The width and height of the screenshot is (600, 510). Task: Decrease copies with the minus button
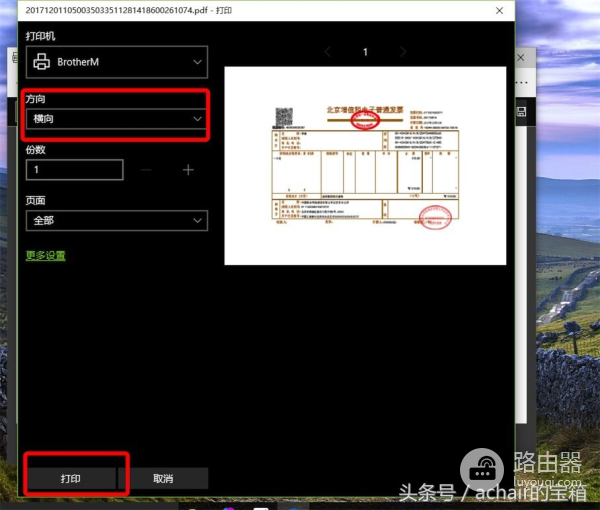tap(147, 170)
